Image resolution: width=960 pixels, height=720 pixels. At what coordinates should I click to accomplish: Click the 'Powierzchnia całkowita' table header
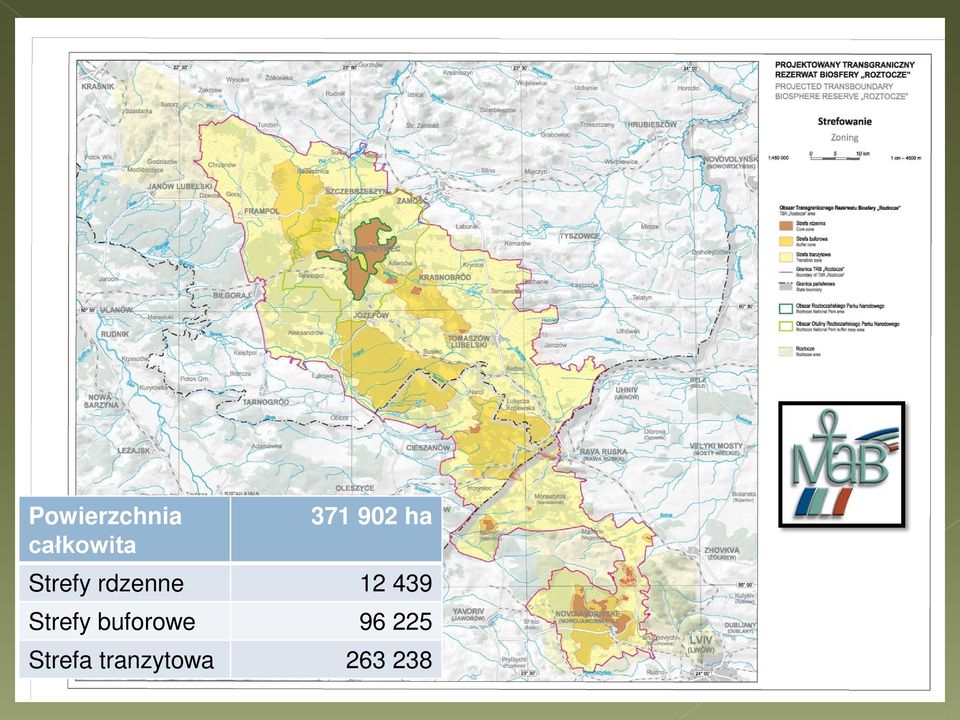point(125,529)
